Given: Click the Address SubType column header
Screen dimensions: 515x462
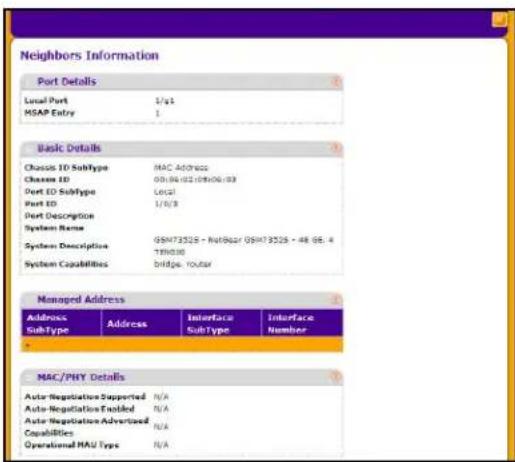Looking at the screenshot, I should point(61,323).
